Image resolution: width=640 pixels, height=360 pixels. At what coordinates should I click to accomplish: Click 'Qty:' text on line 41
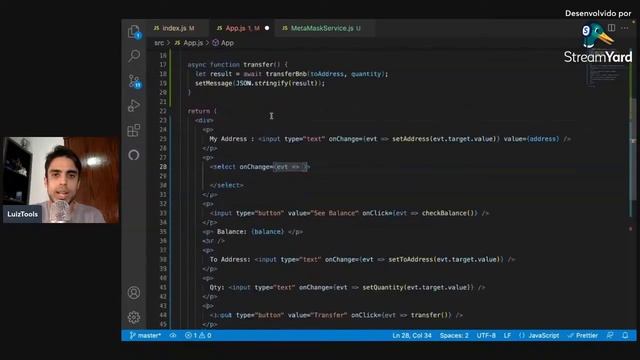pyautogui.click(x=217, y=287)
